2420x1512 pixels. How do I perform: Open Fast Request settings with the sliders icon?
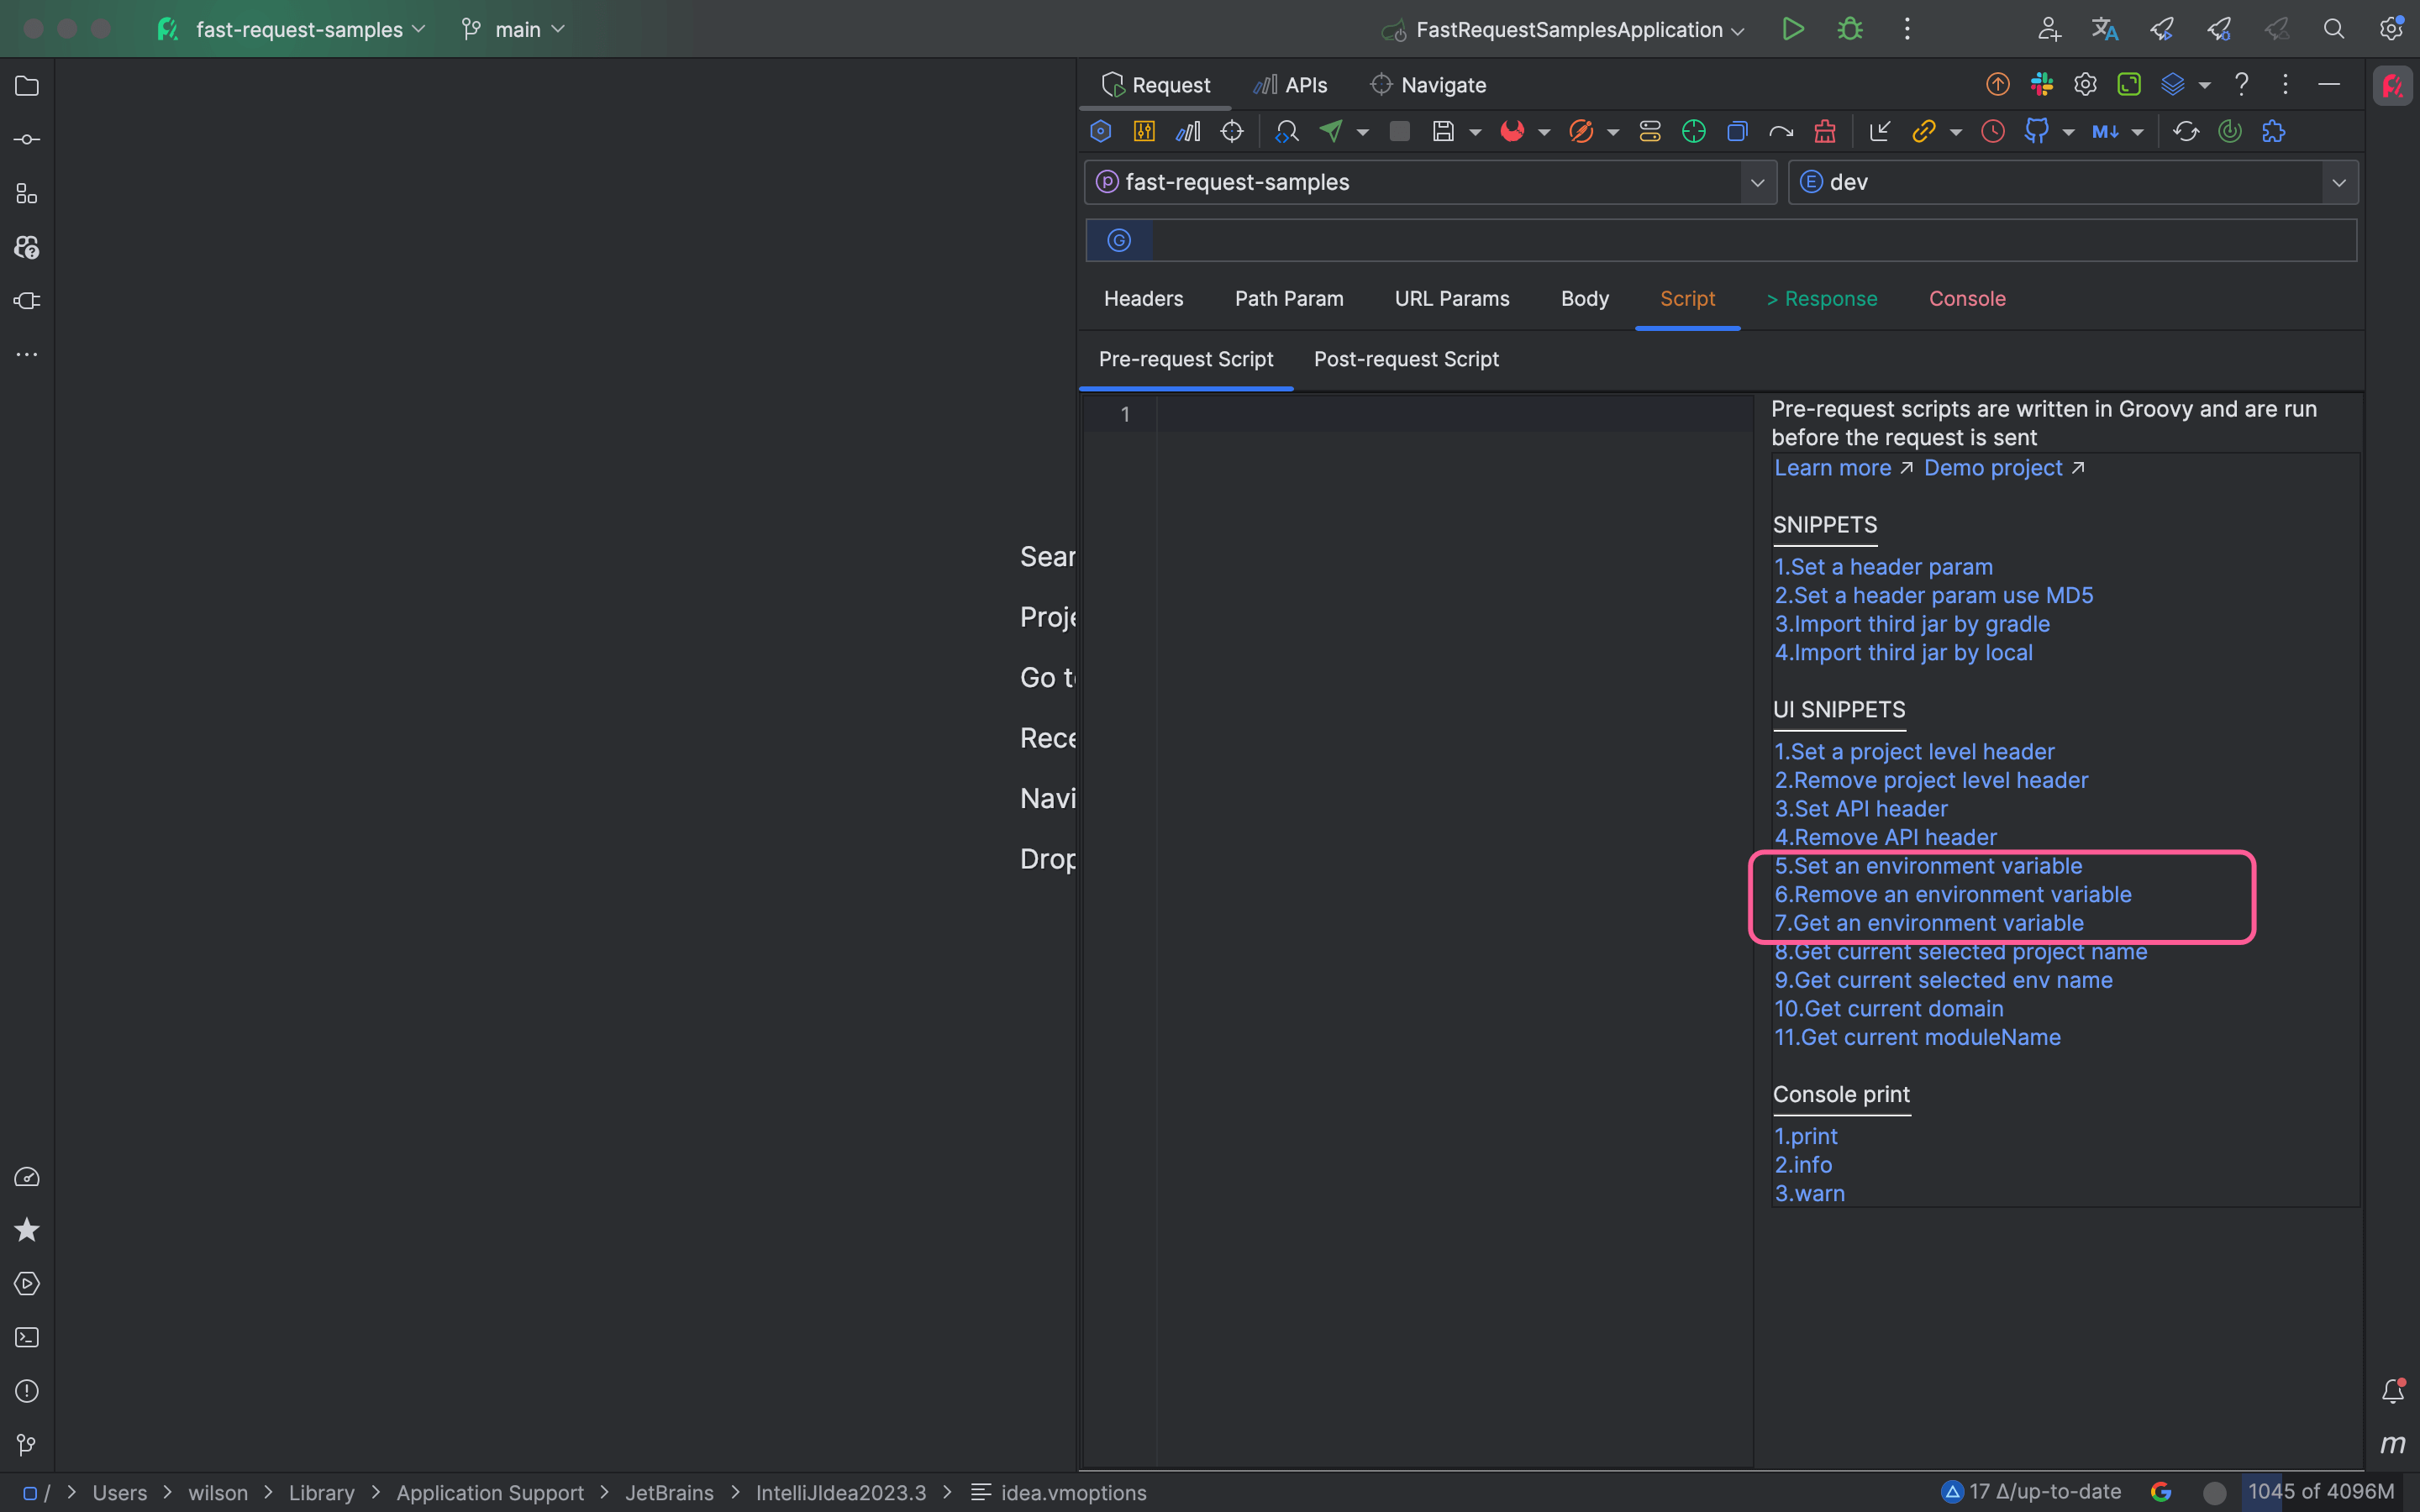(x=1145, y=131)
